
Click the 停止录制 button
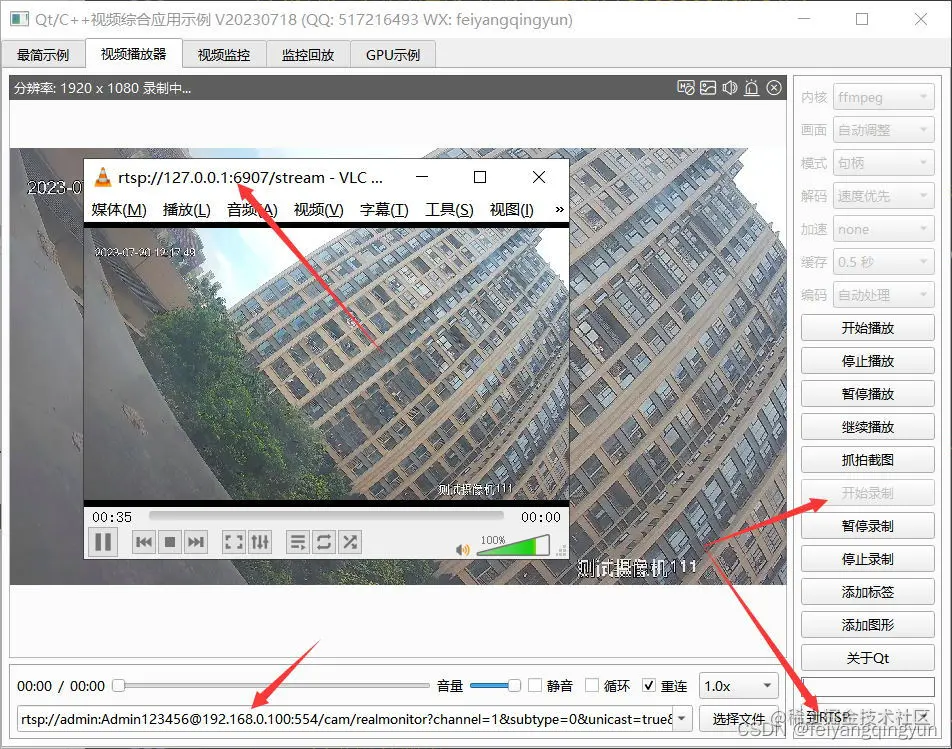coord(868,559)
